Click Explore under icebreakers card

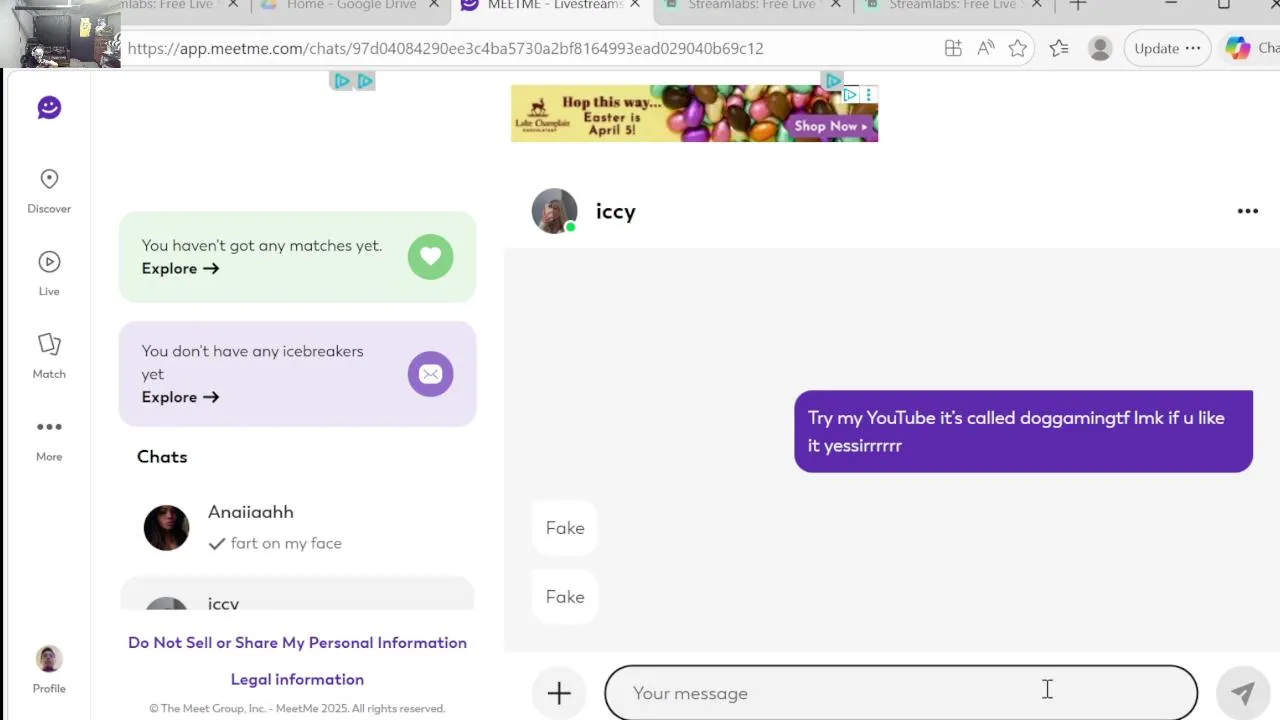(x=180, y=397)
